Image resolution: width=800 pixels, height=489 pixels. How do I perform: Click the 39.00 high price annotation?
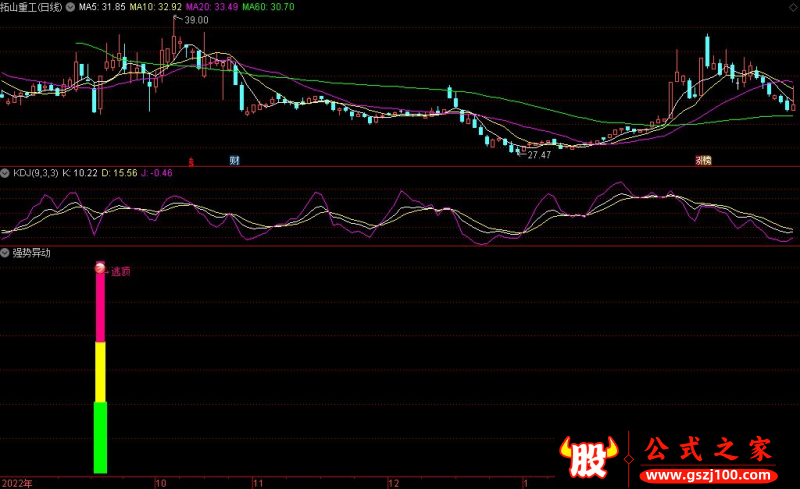[x=196, y=20]
